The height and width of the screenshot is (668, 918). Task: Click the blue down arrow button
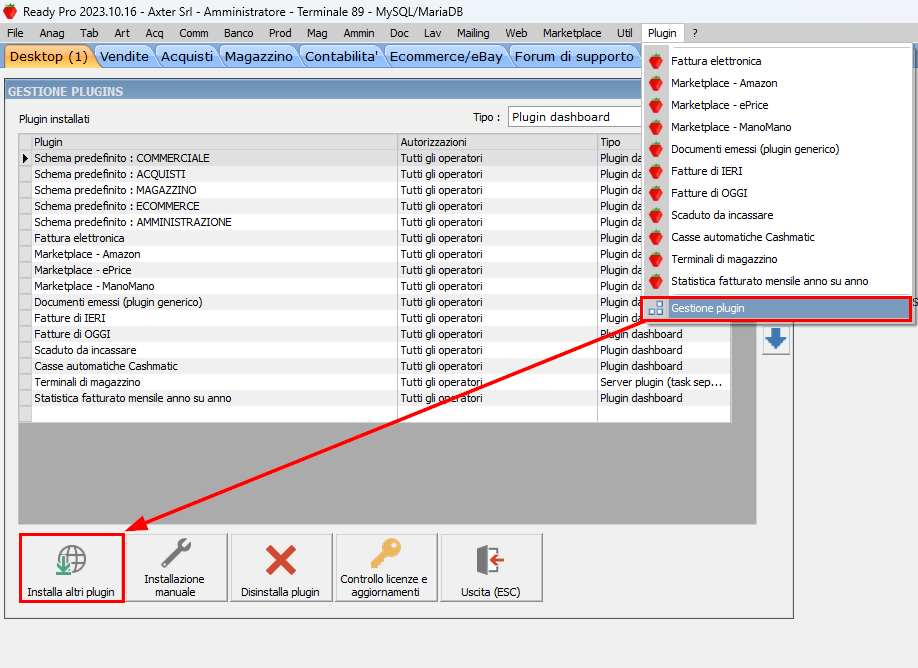(776, 339)
